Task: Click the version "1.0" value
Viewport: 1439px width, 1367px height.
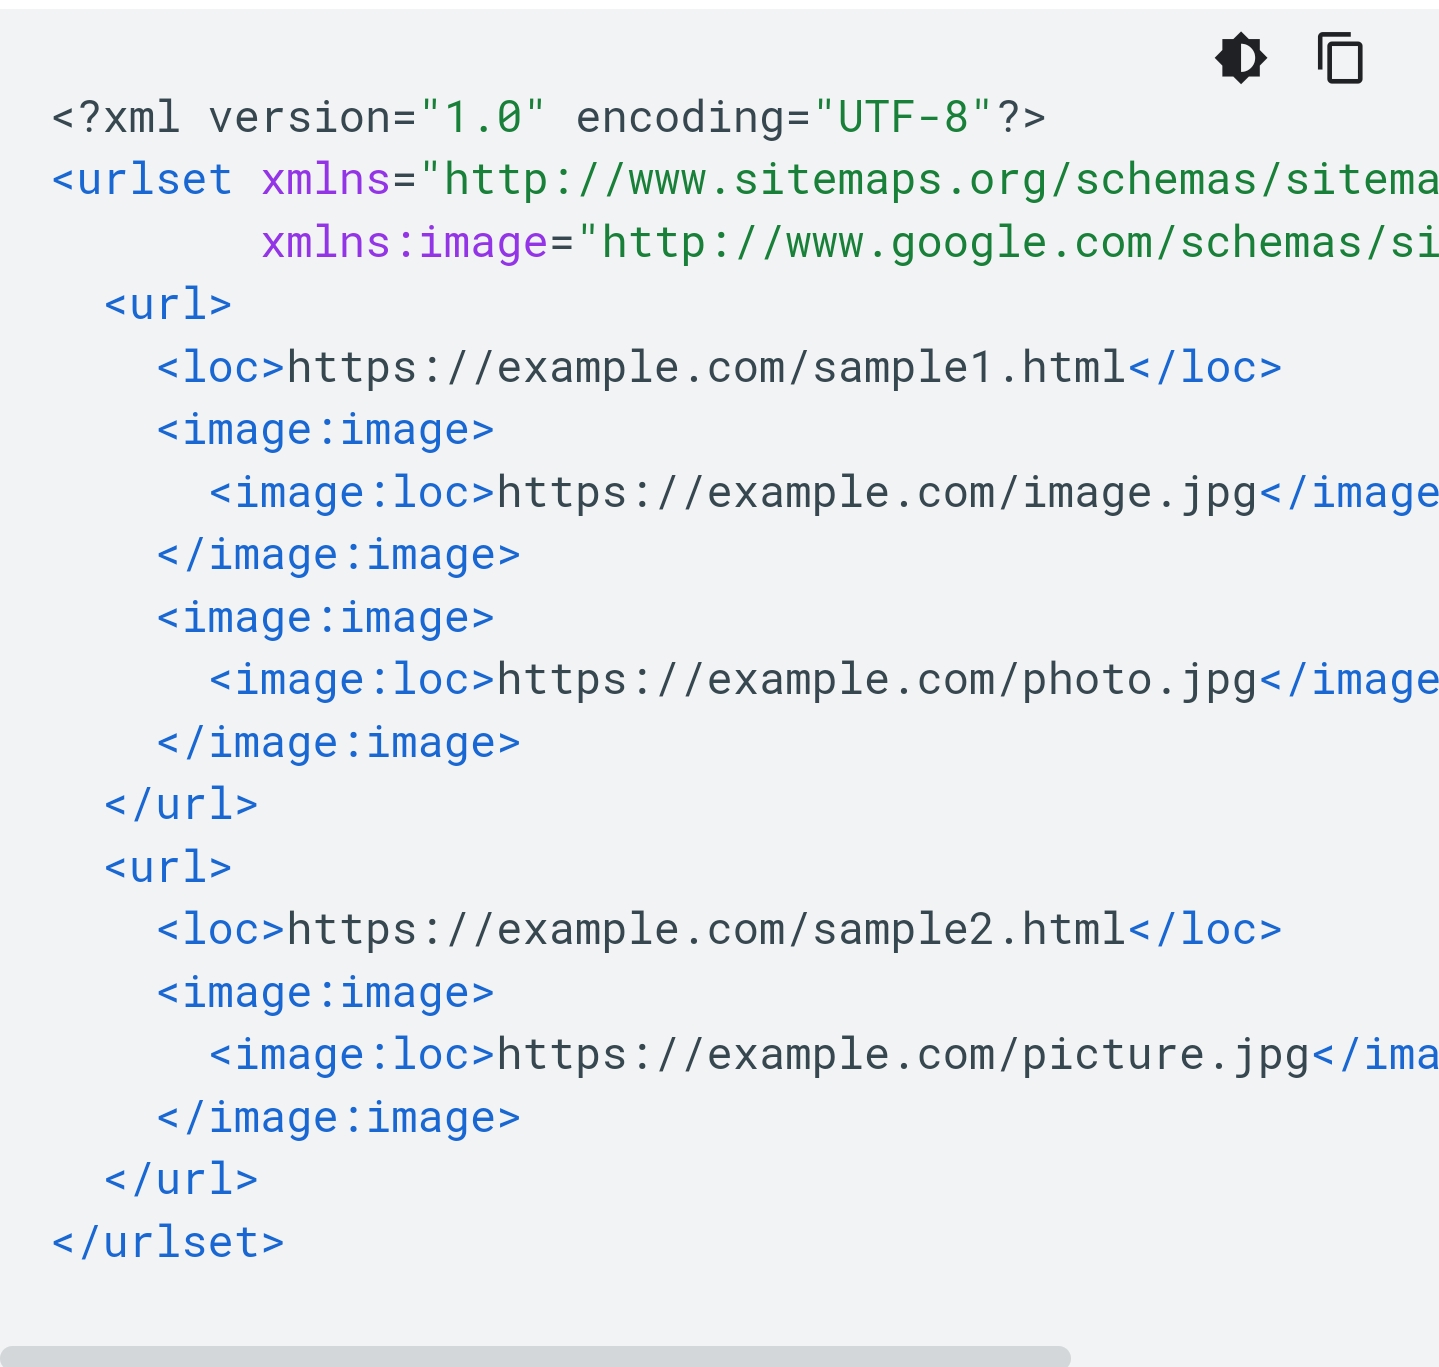Action: click(x=483, y=118)
